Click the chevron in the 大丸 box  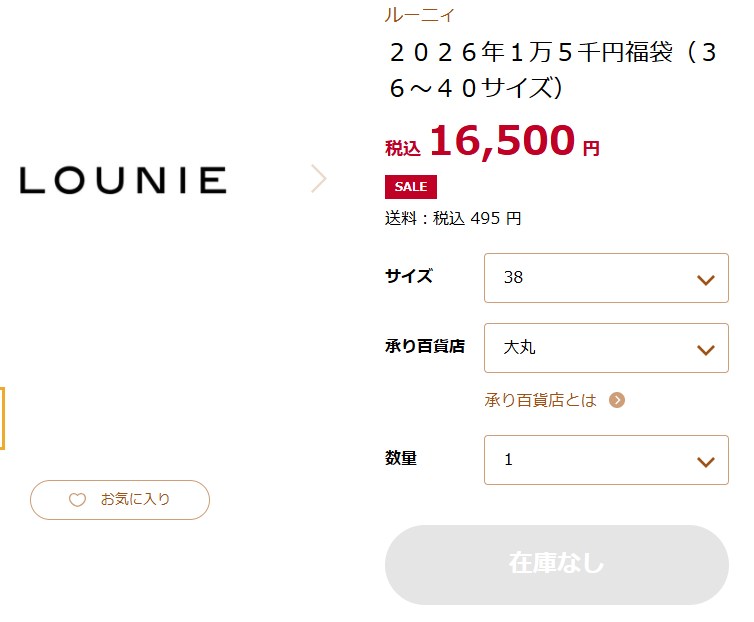point(706,349)
